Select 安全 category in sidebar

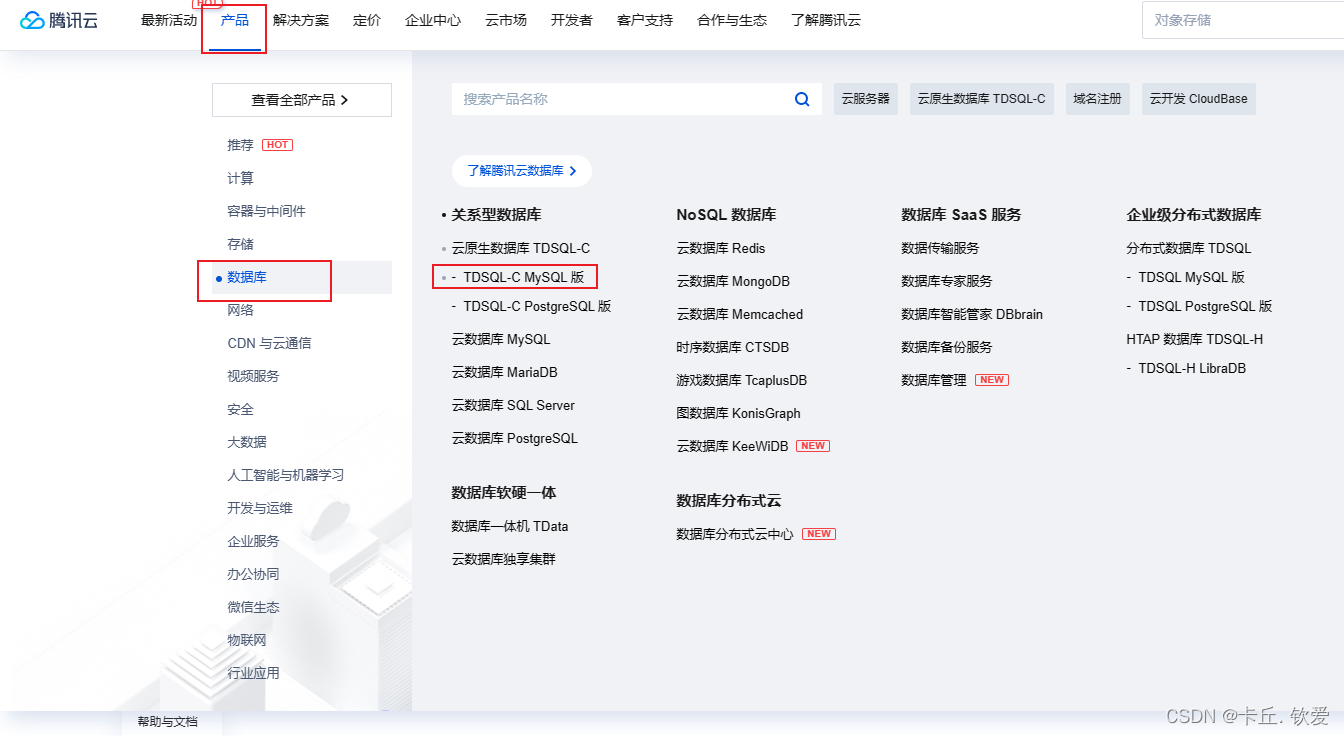pos(240,409)
